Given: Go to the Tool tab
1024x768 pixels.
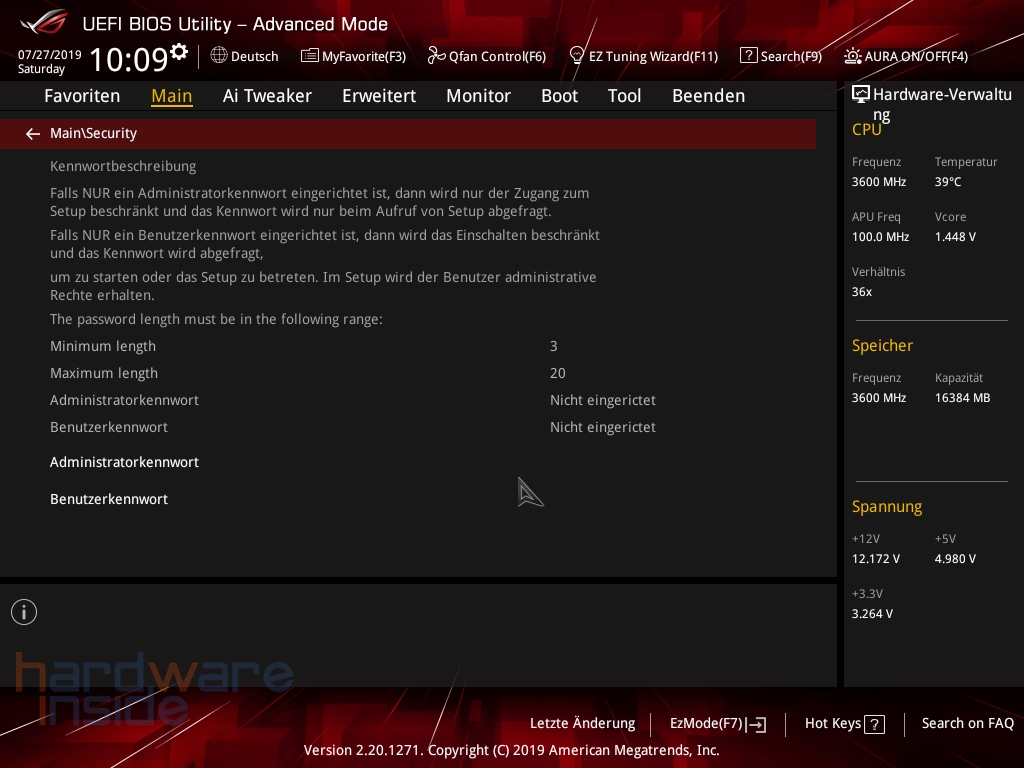Looking at the screenshot, I should click(624, 96).
